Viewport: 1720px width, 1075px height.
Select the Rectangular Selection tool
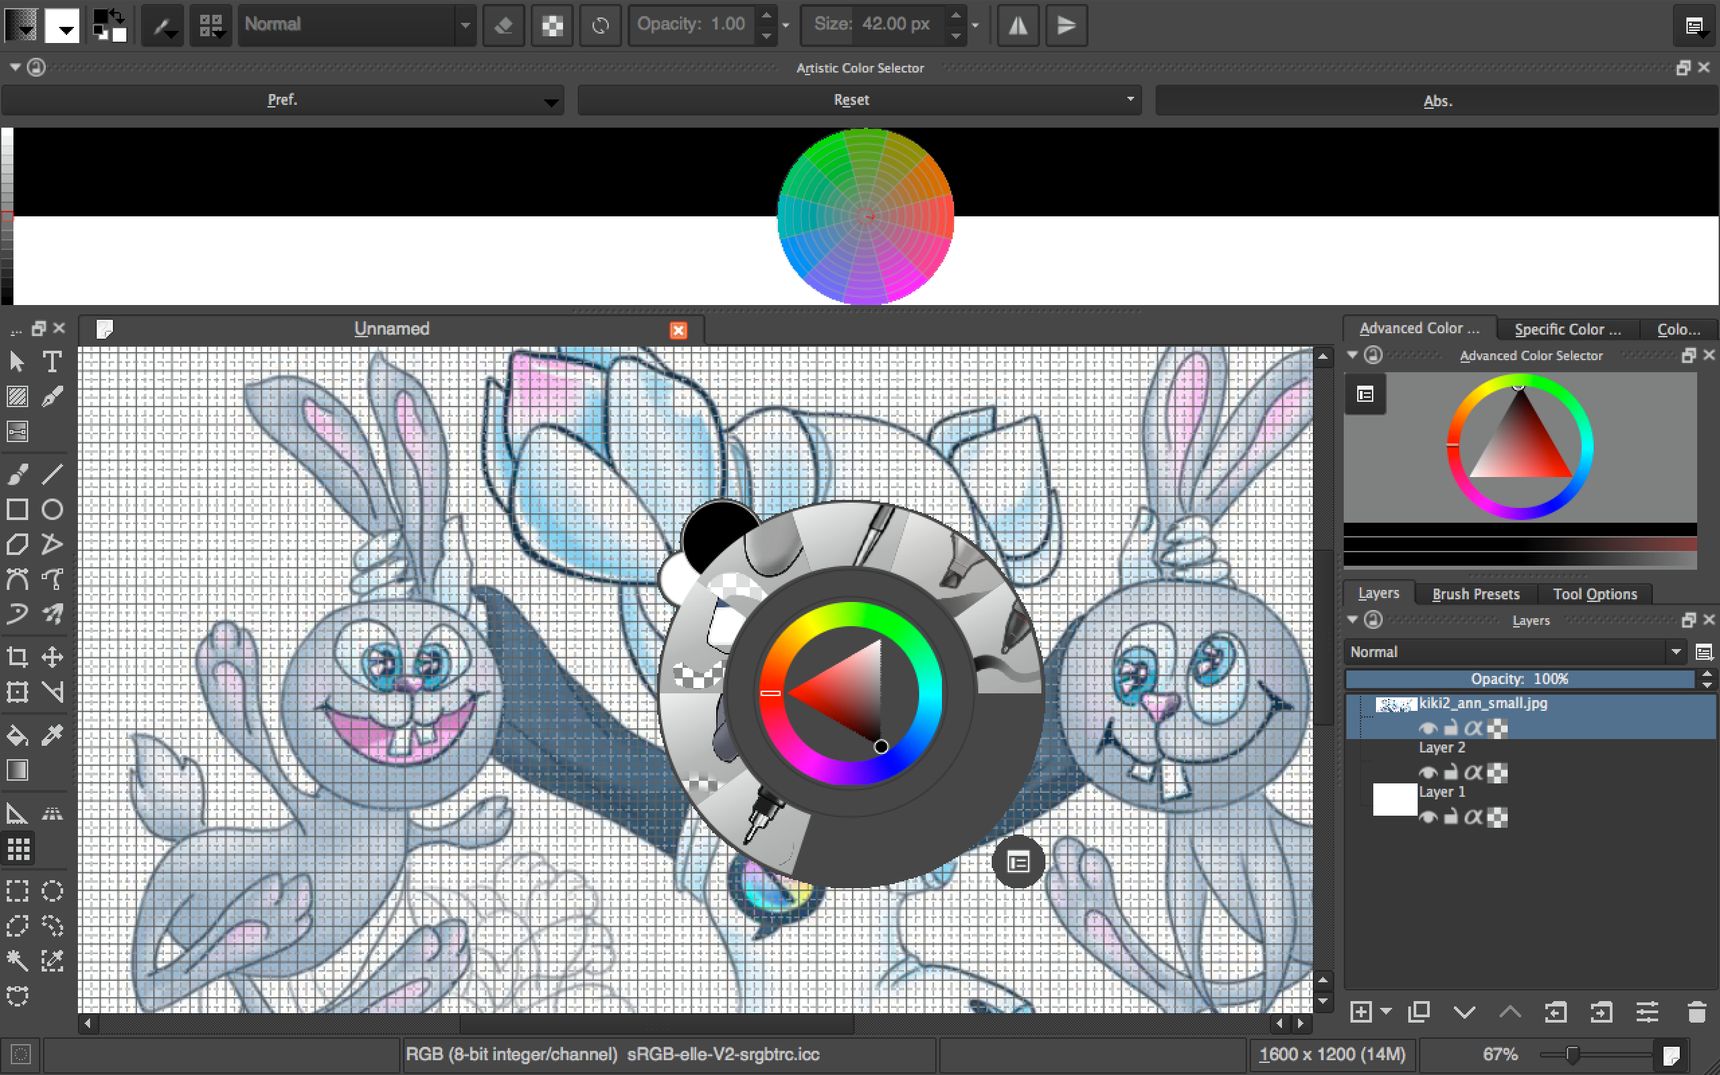(x=17, y=891)
